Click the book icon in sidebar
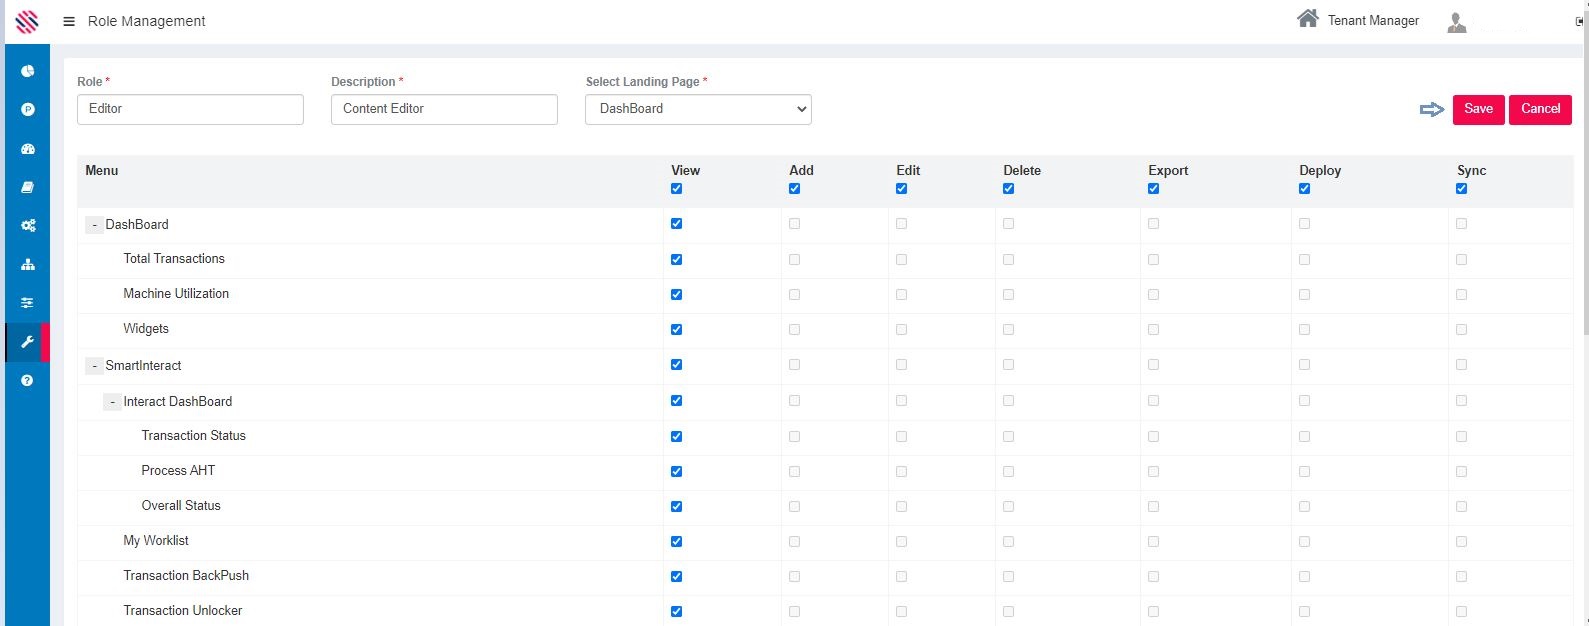The width and height of the screenshot is (1589, 626). coord(28,187)
